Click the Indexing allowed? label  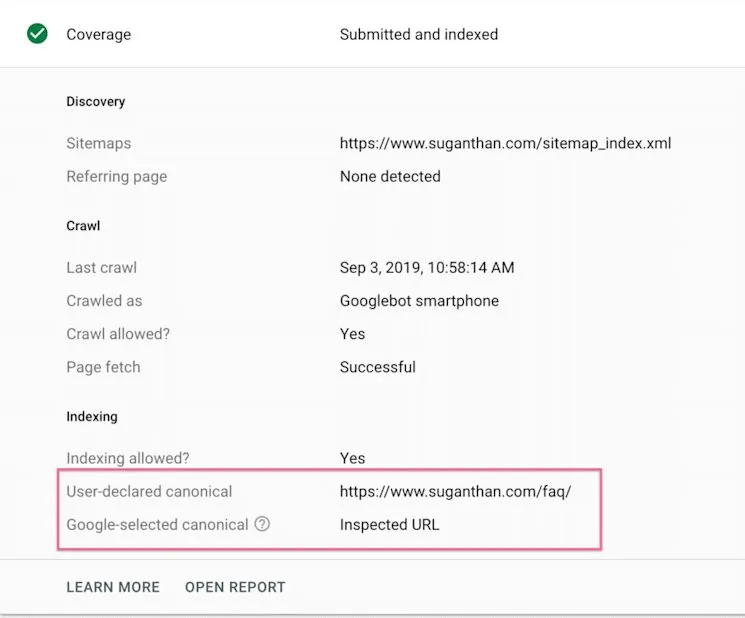(128, 458)
